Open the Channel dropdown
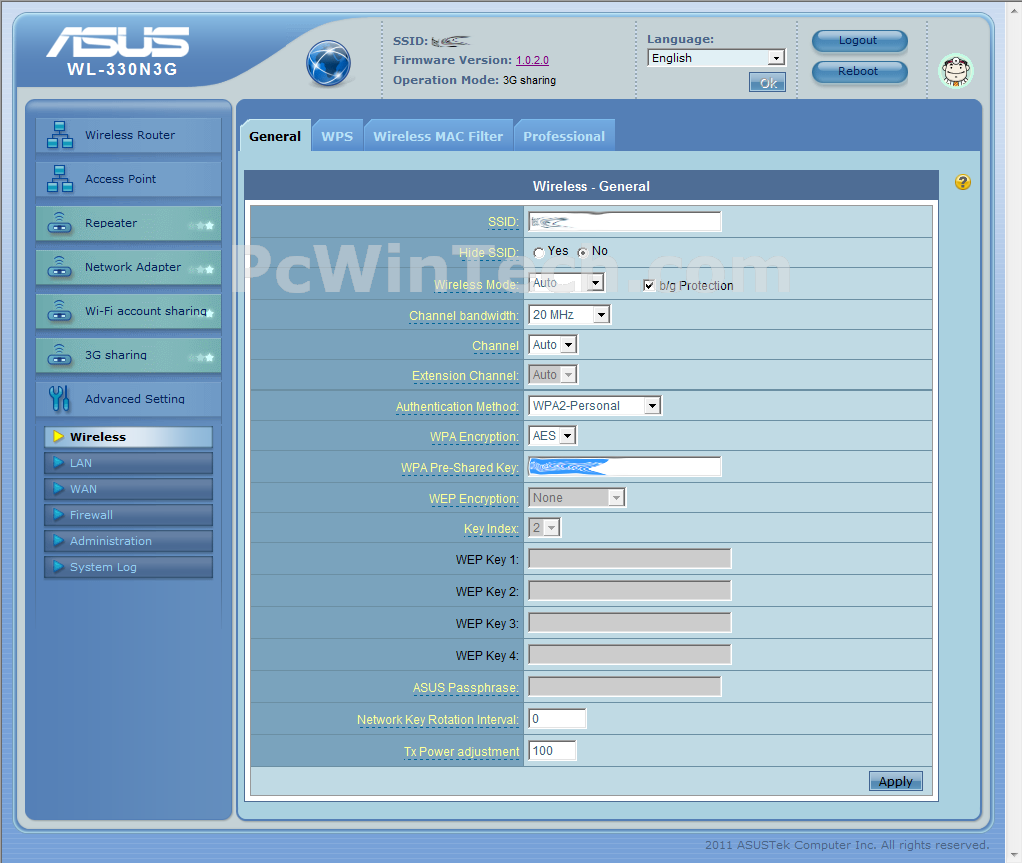This screenshot has height=863, width=1022. click(553, 345)
